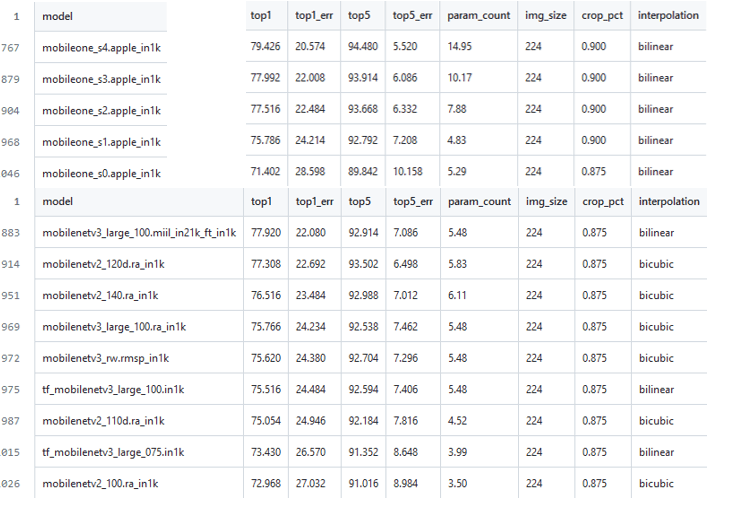Viewport: 740px width, 530px height.
Task: Click the param_count value 10.17
Action: point(460,77)
